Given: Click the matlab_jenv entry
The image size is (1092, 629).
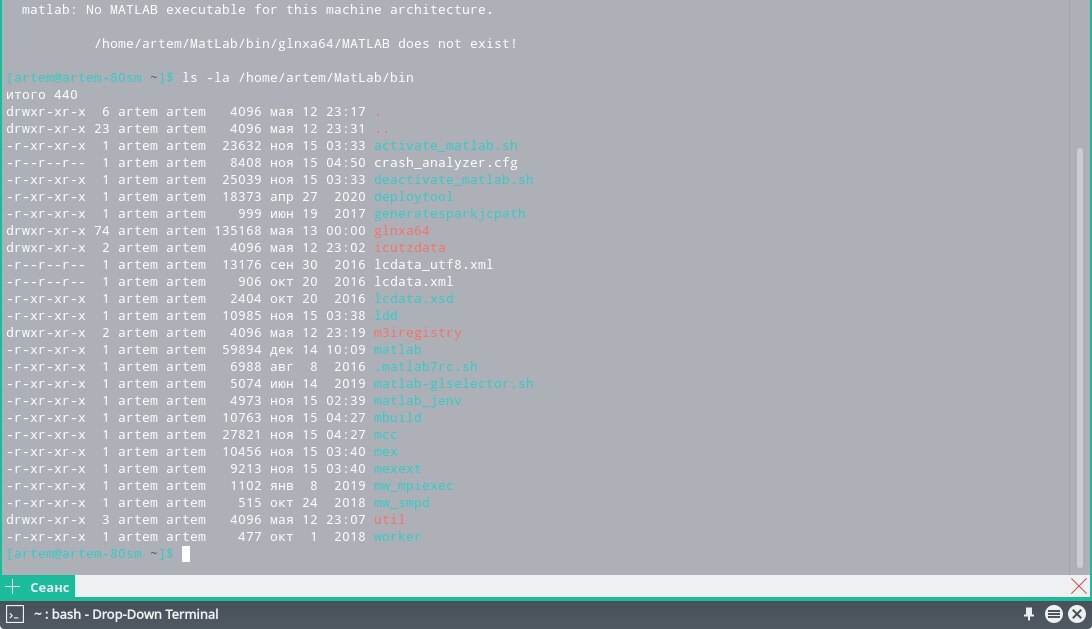Looking at the screenshot, I should 418,401.
